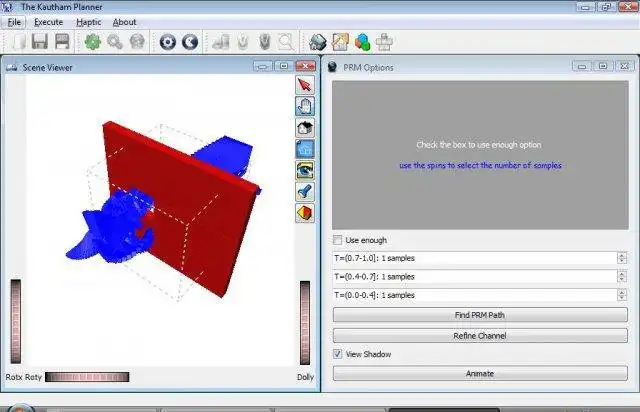Click the grey PRM Options message panel

480,155
